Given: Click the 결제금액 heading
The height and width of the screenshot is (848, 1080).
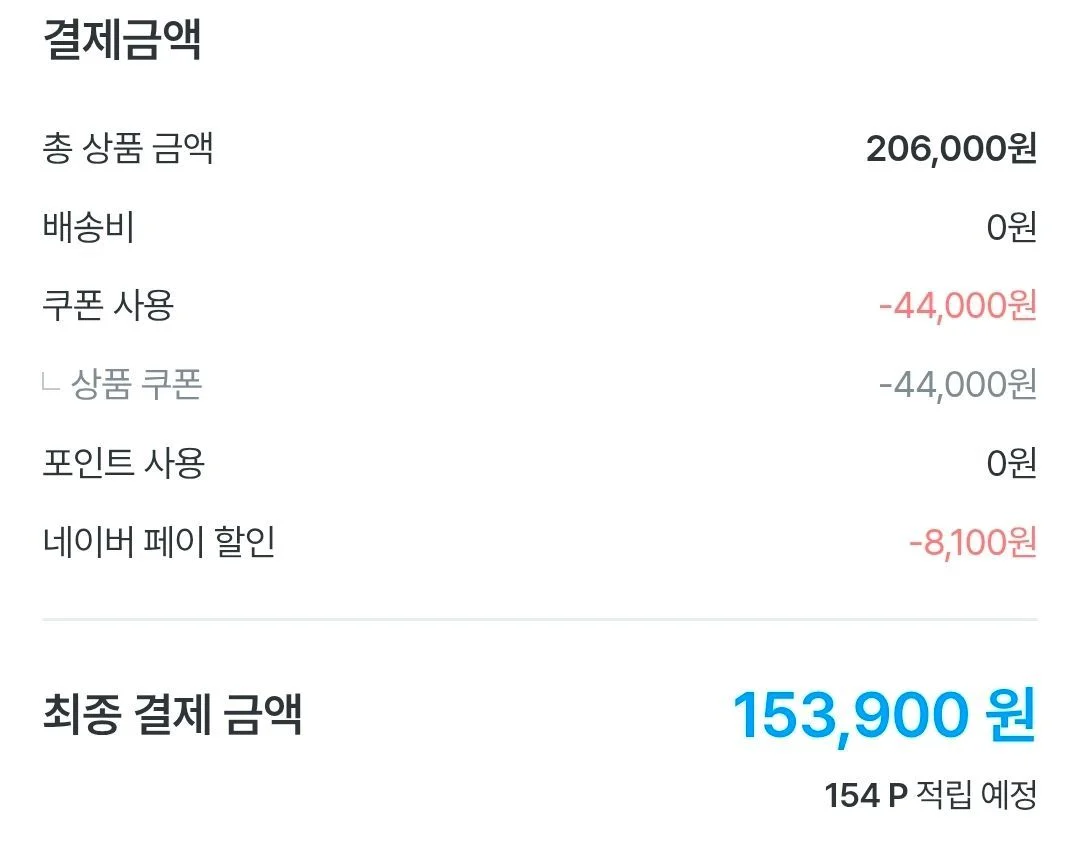Looking at the screenshot, I should [122, 39].
